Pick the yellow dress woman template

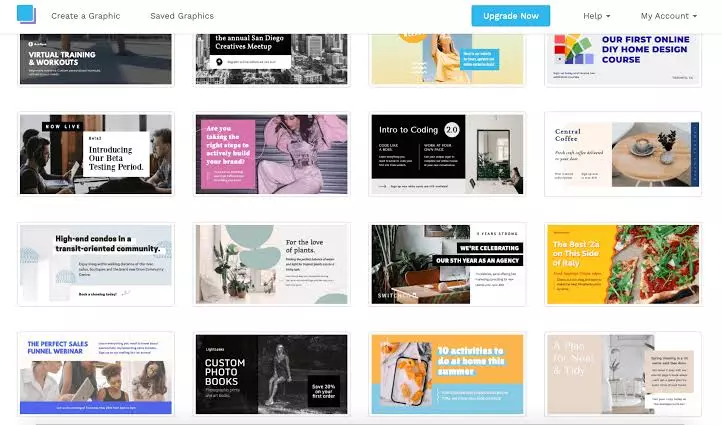[447, 59]
